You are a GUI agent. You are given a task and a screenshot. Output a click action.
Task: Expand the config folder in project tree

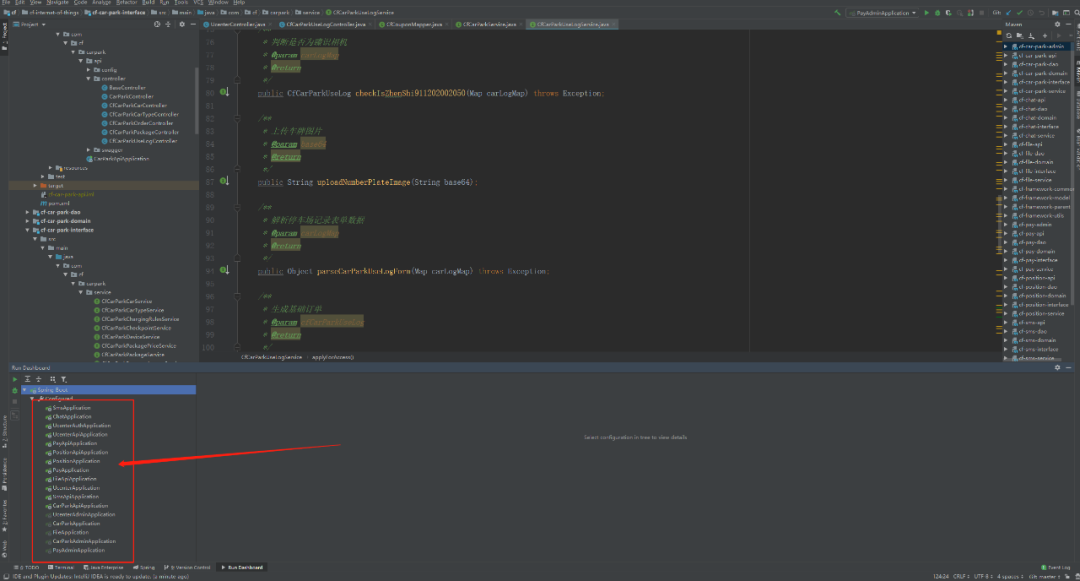click(88, 70)
